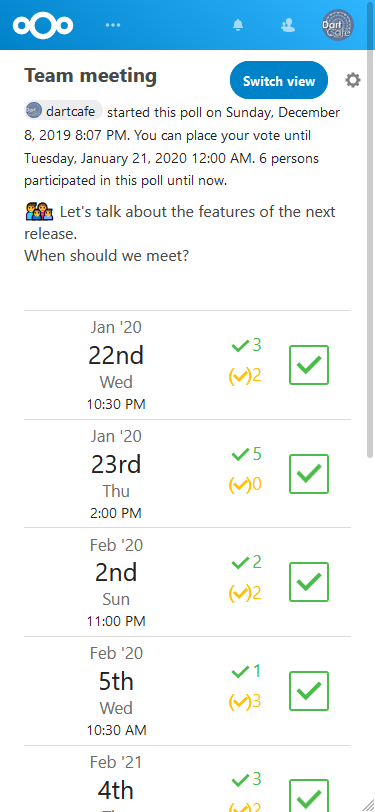Click yellow maybe-count icon for Feb 5th
Screen dimensions: 375x812
click(x=240, y=702)
